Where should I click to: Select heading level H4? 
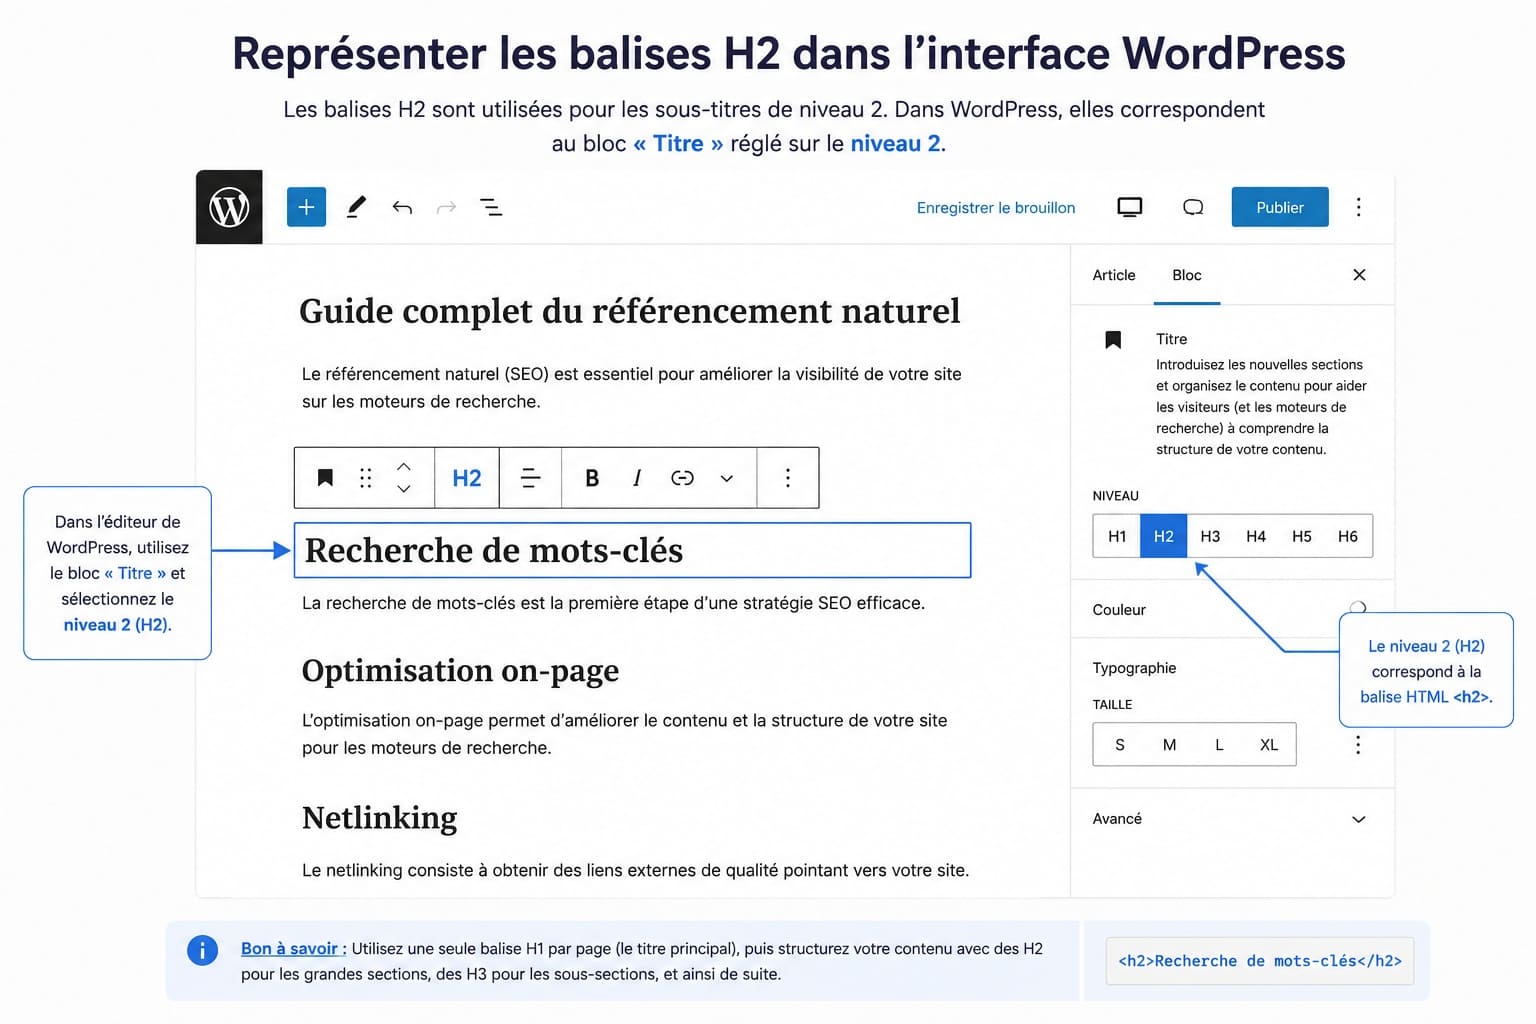click(1256, 536)
